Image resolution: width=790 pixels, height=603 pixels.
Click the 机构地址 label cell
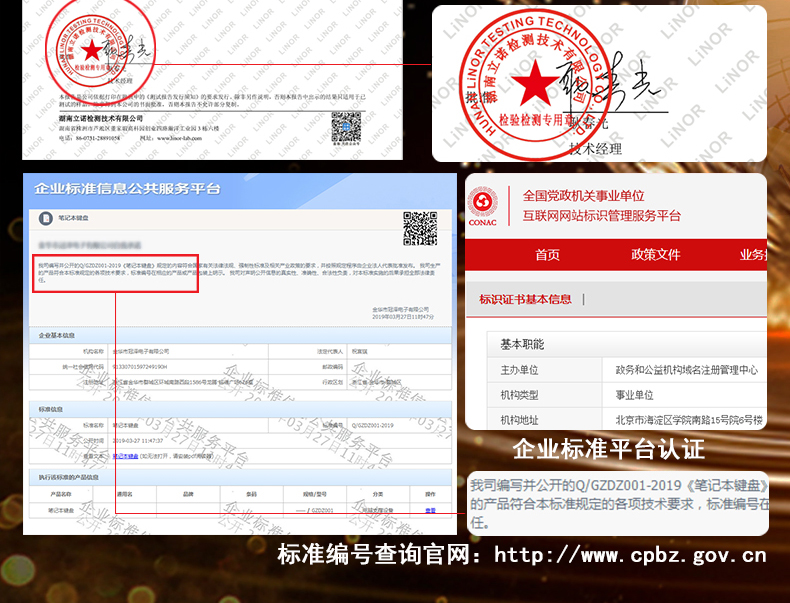[545, 419]
